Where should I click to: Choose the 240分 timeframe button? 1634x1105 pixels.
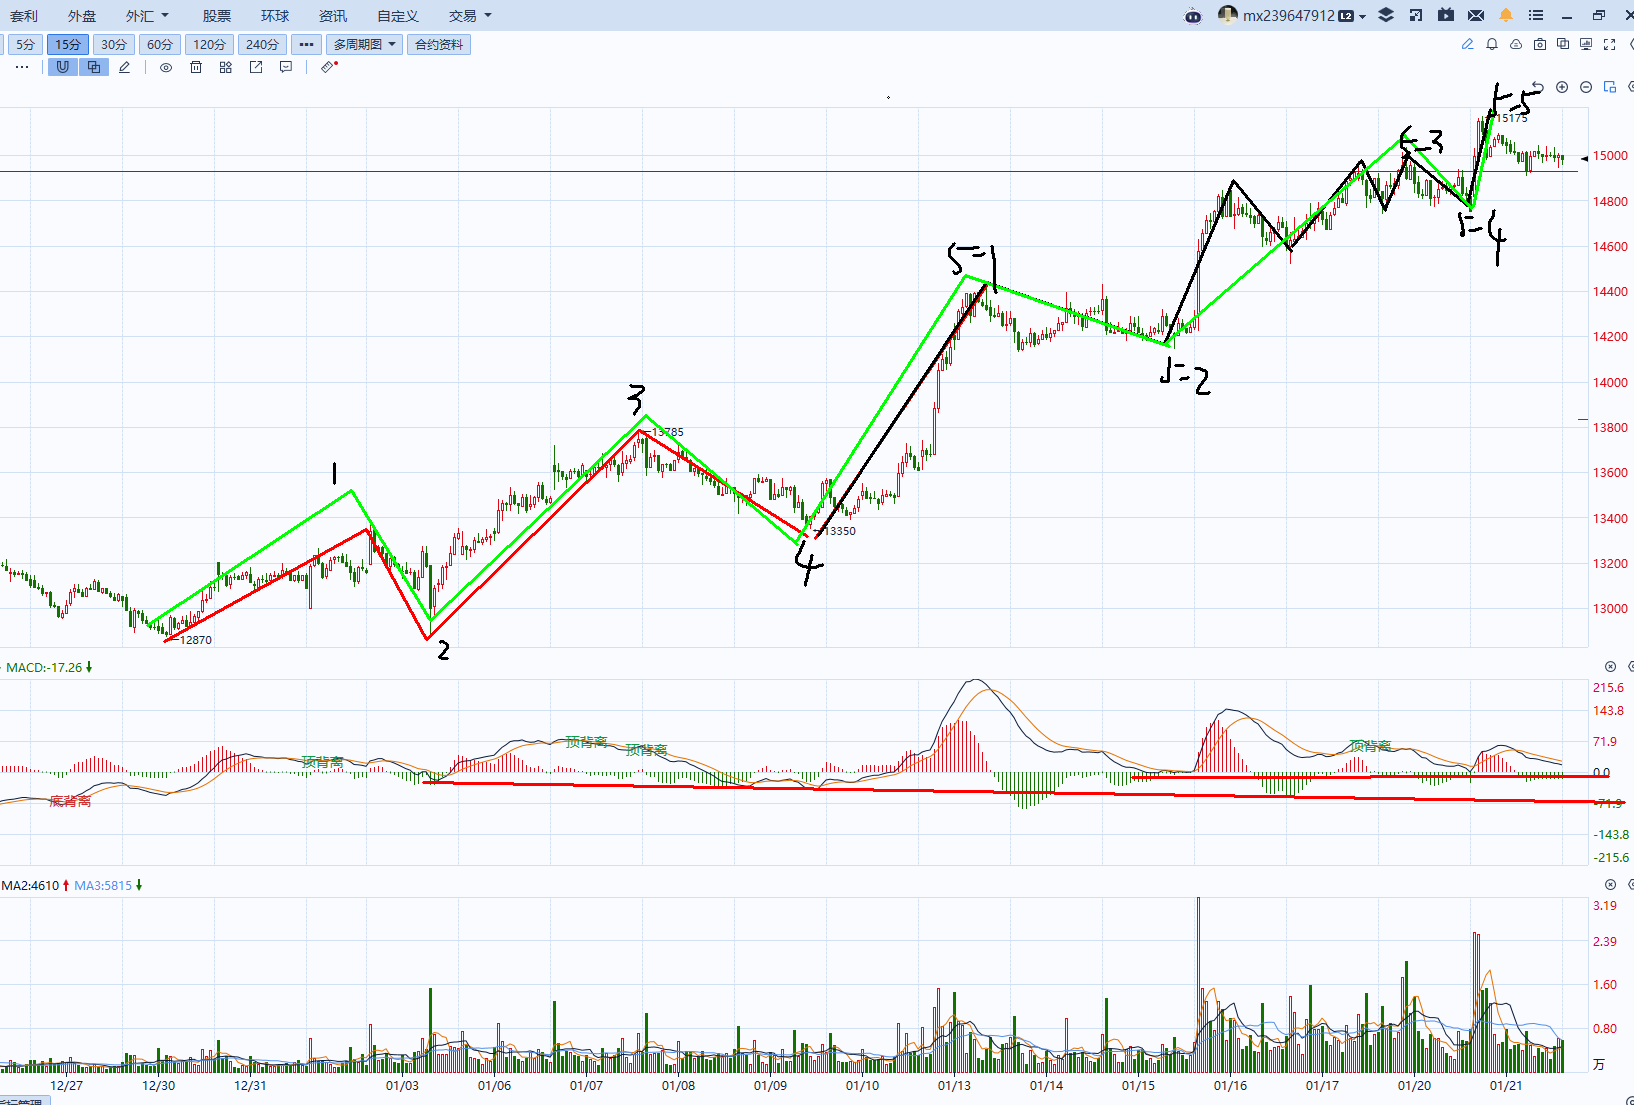[262, 44]
